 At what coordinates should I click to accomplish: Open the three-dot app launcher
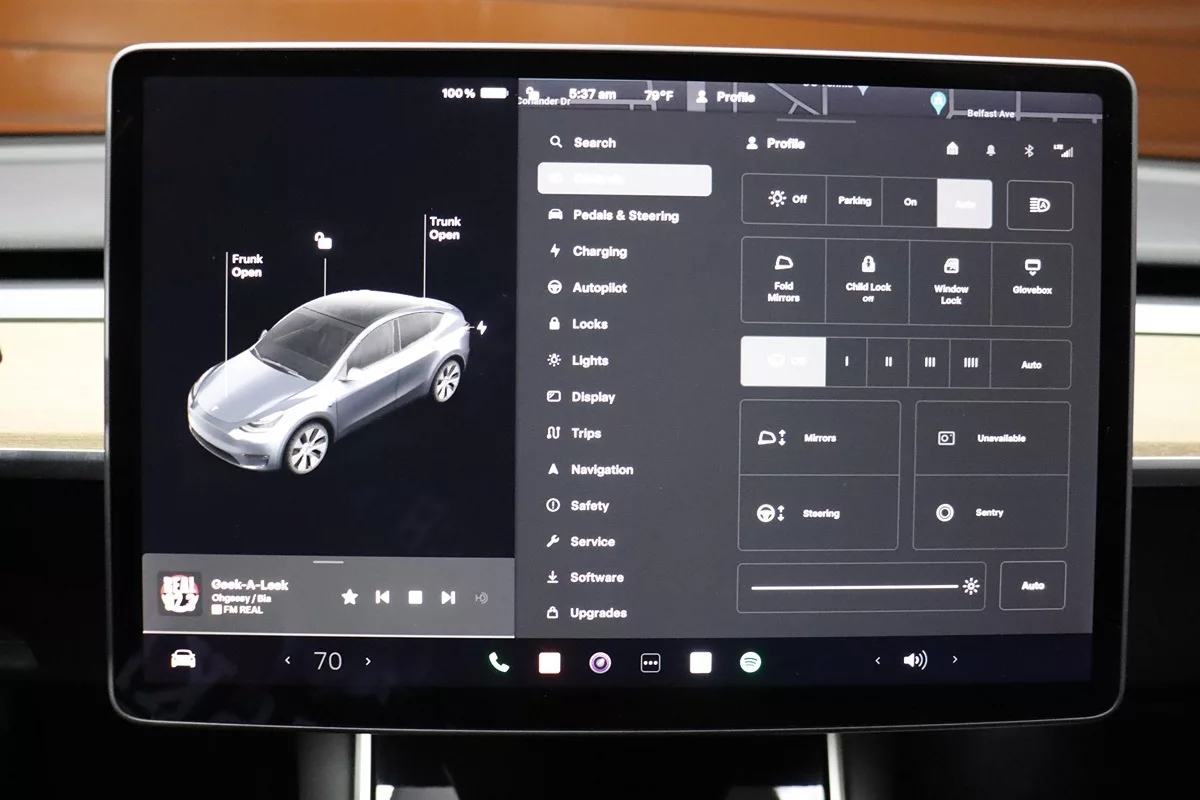pyautogui.click(x=650, y=663)
